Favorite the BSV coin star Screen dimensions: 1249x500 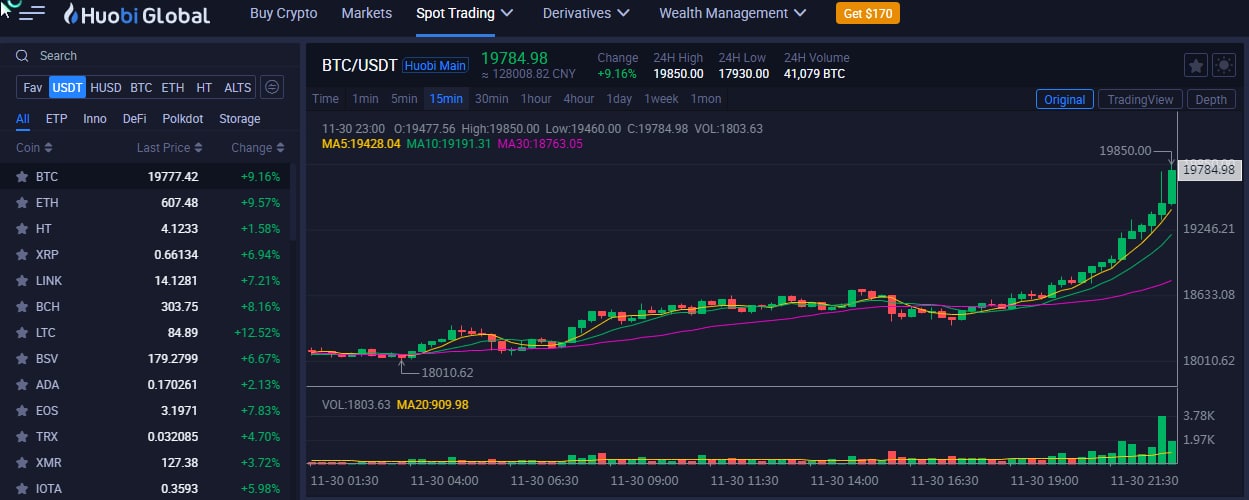22,358
